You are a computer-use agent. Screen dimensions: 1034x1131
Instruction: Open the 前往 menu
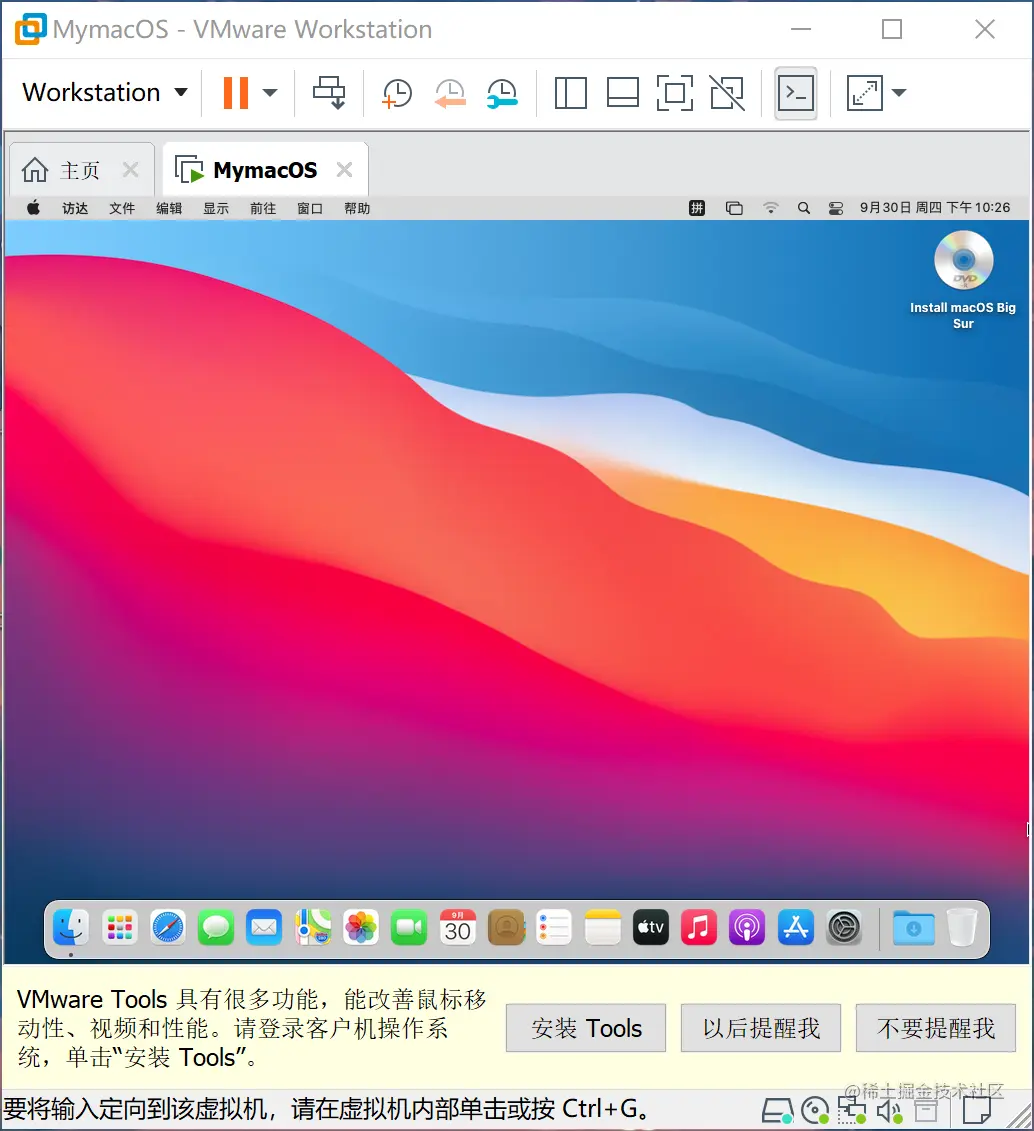(x=263, y=208)
